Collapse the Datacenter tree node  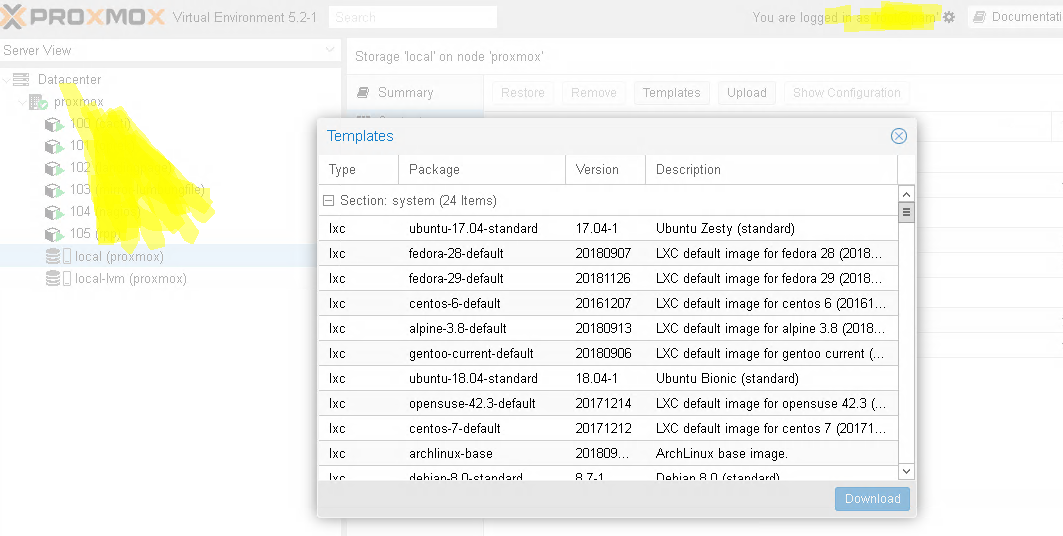click(x=7, y=80)
